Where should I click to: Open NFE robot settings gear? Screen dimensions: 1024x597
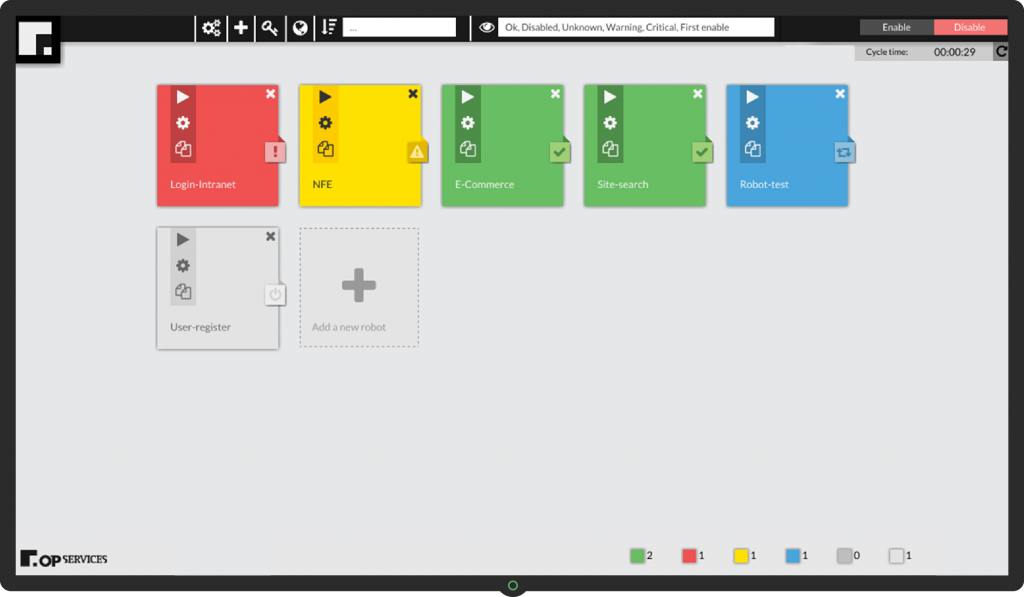(325, 123)
